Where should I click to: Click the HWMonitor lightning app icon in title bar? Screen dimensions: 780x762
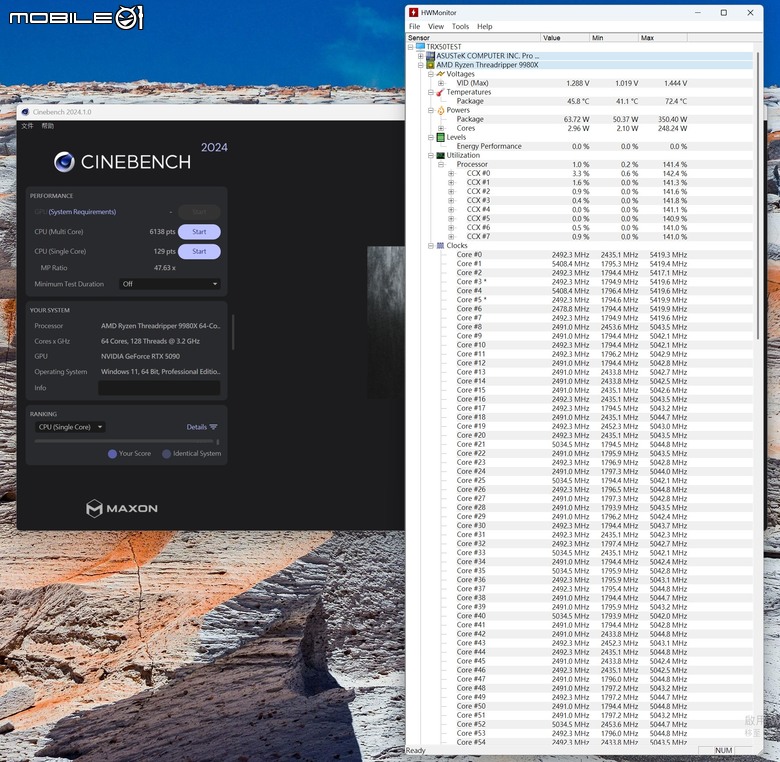point(413,12)
